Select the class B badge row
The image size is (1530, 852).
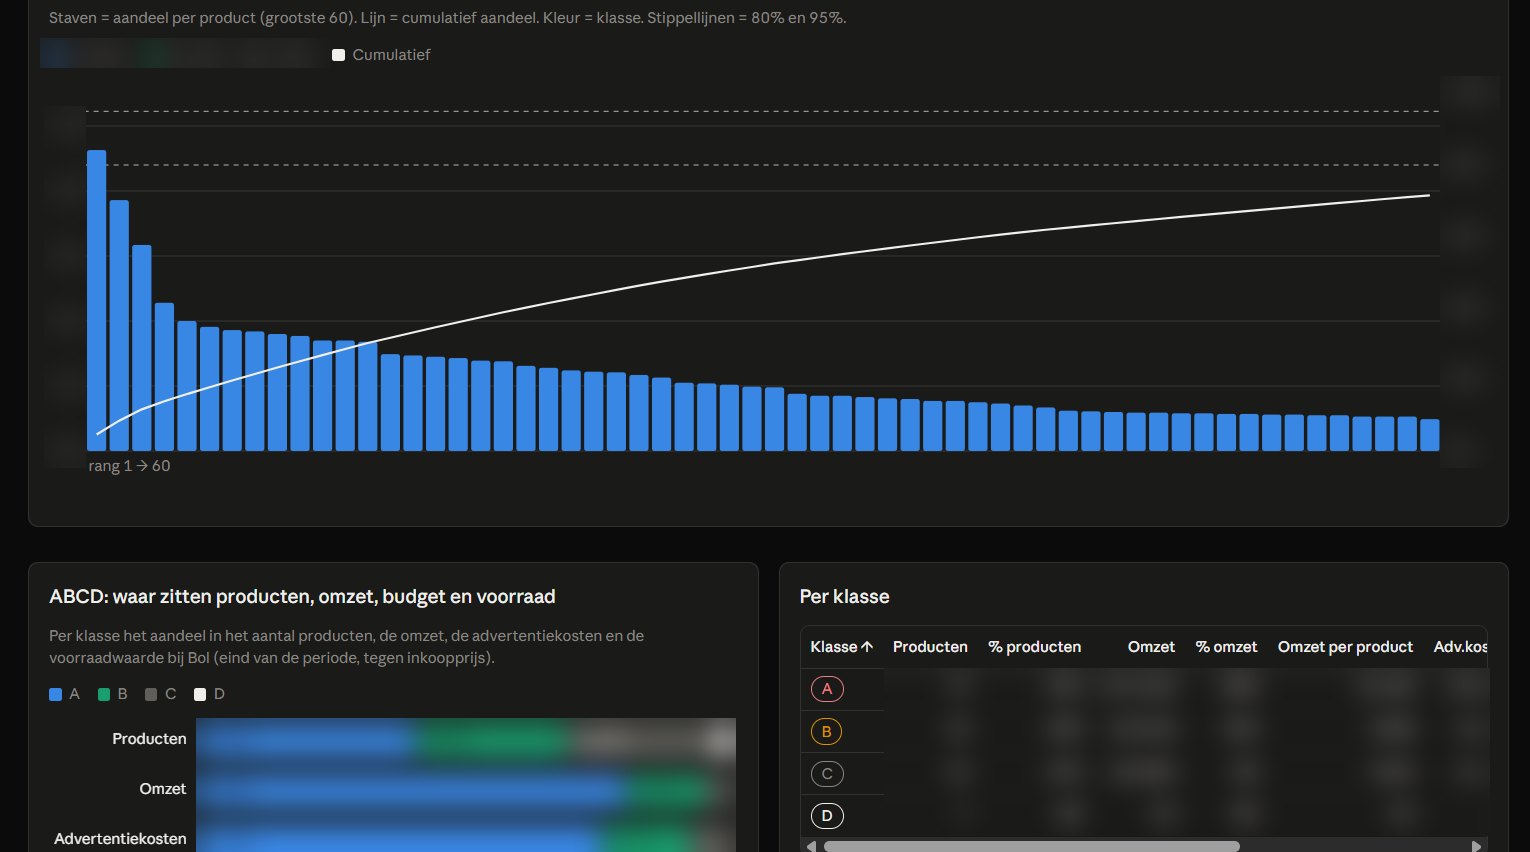pos(827,732)
